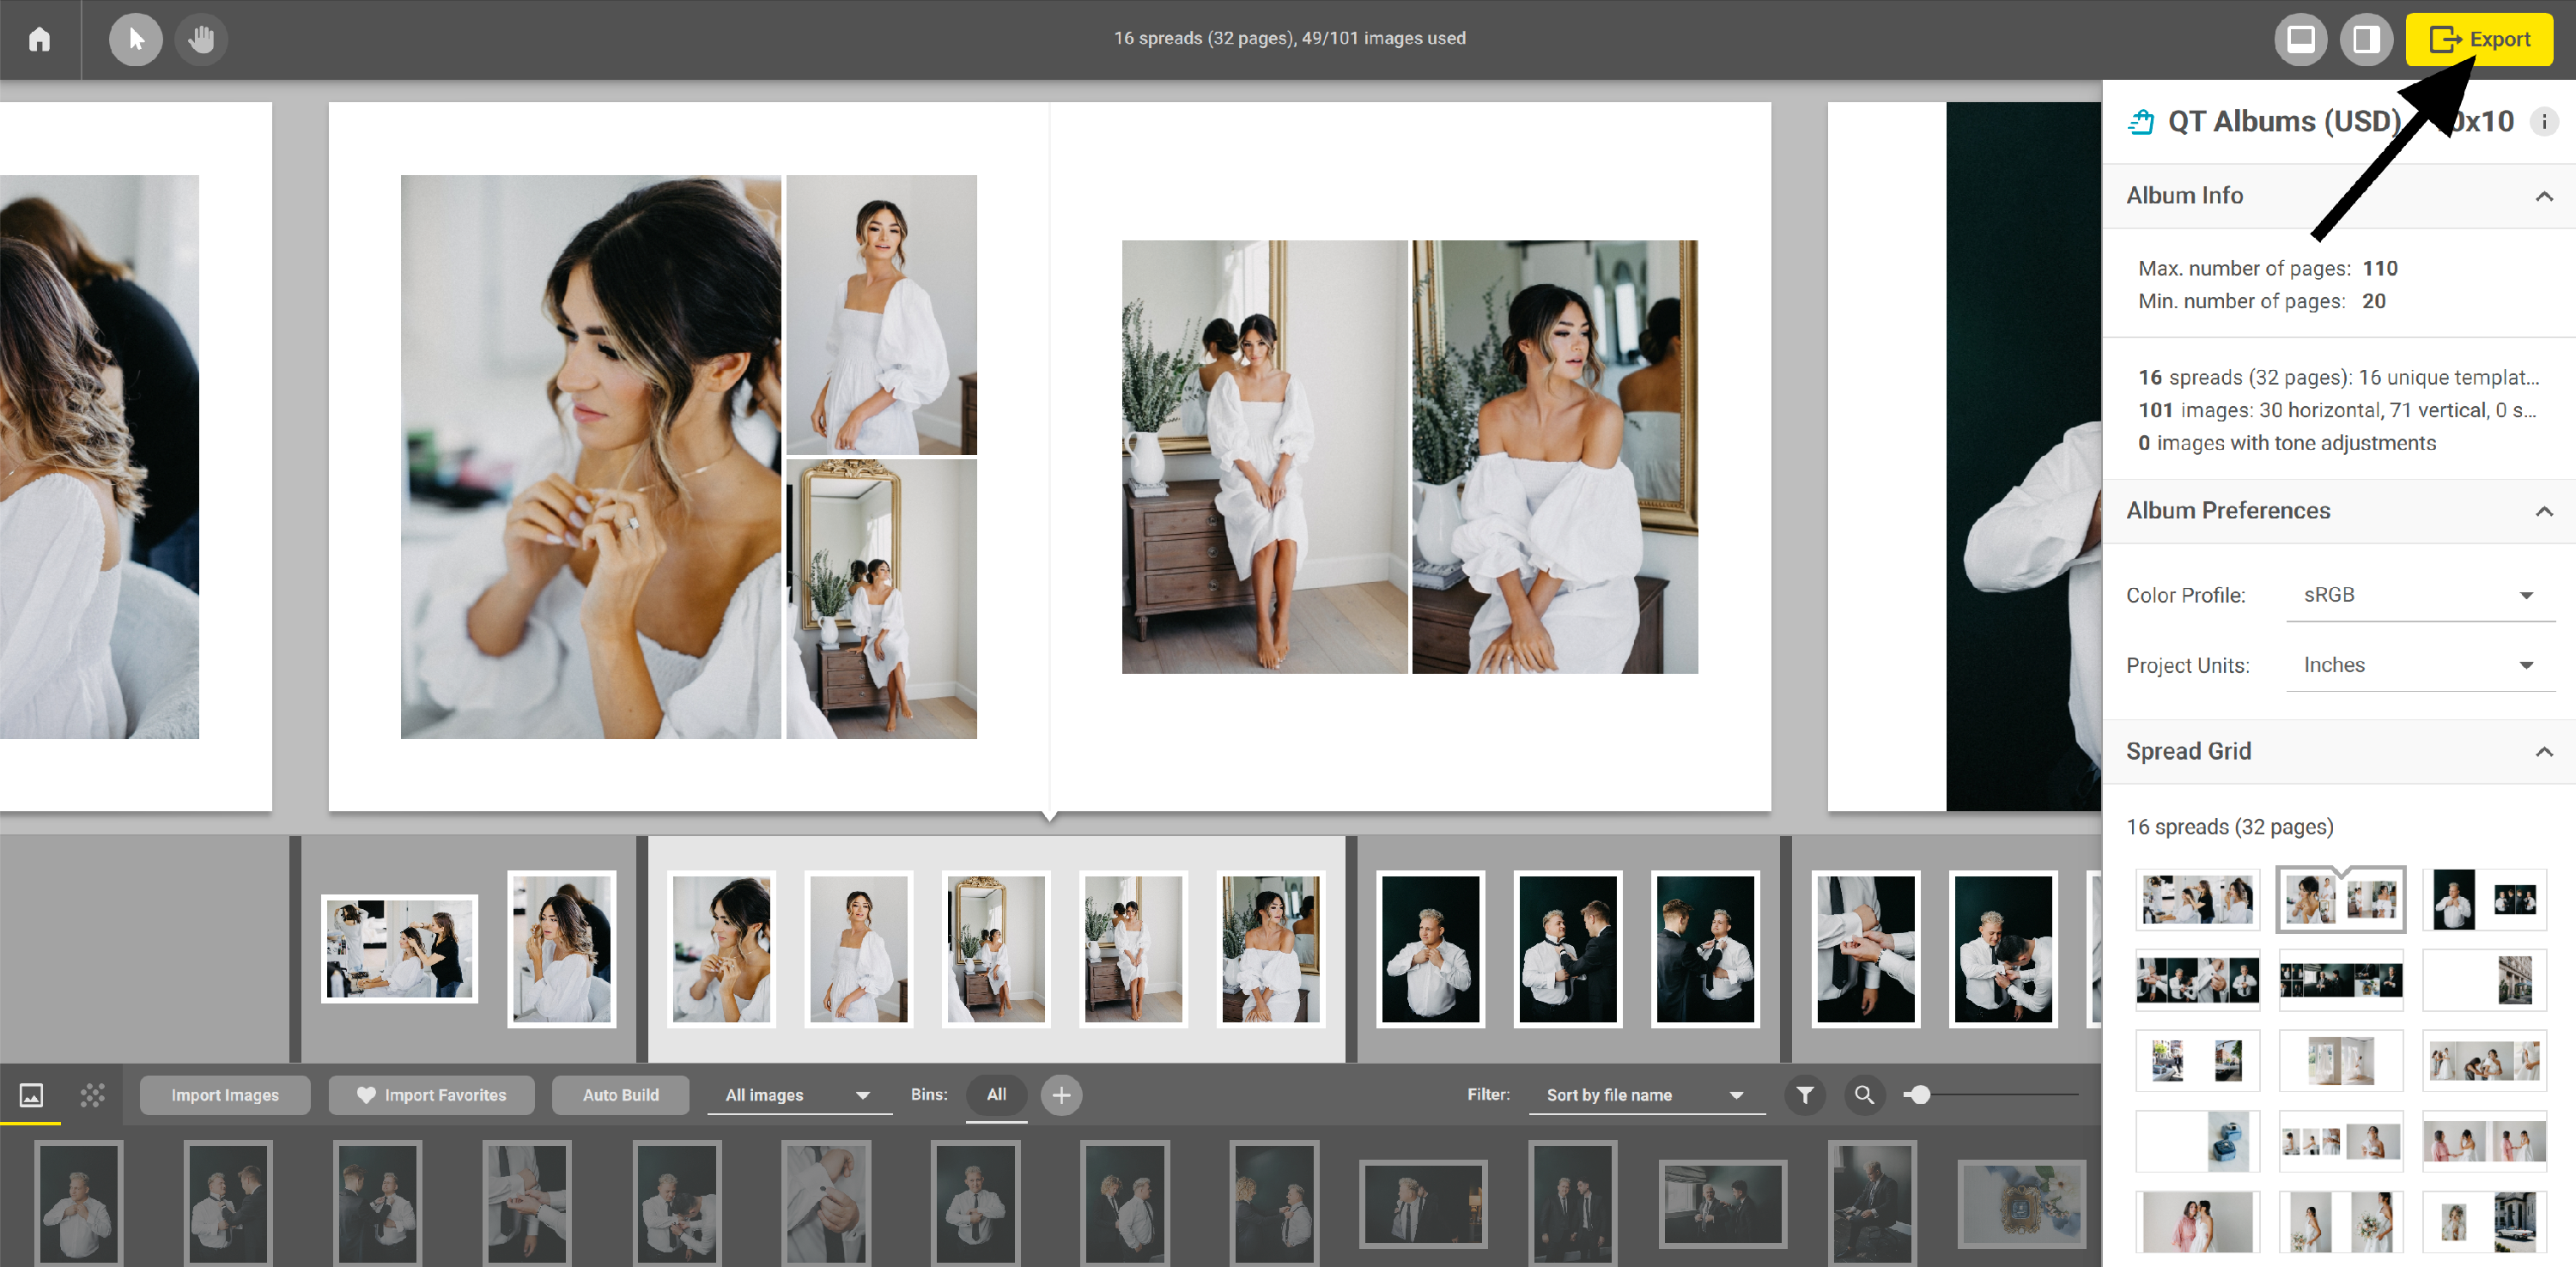Viewport: 2576px width, 1267px height.
Task: Toggle the full-screen spread view button
Action: coord(2301,39)
